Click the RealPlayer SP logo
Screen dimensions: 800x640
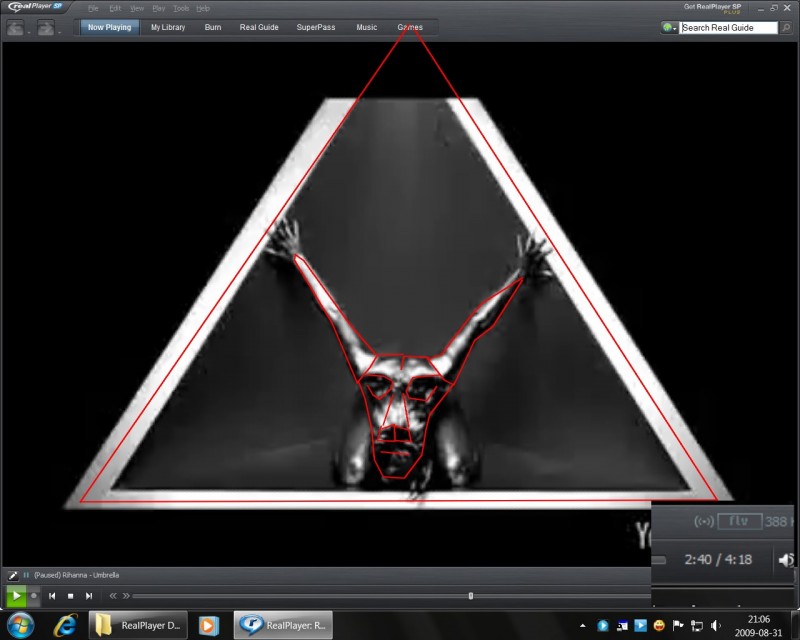coord(35,7)
